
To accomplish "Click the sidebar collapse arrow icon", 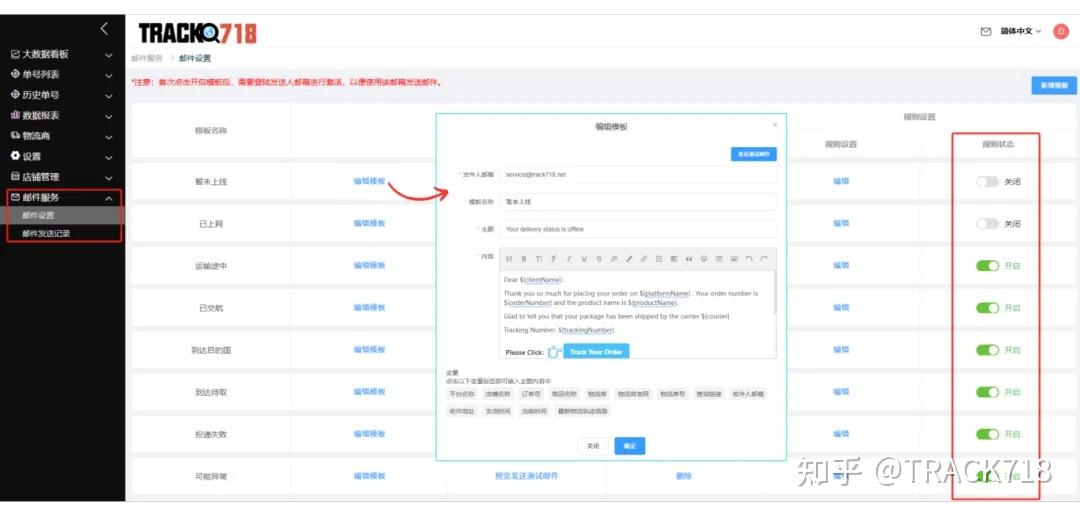I will pyautogui.click(x=105, y=29).
